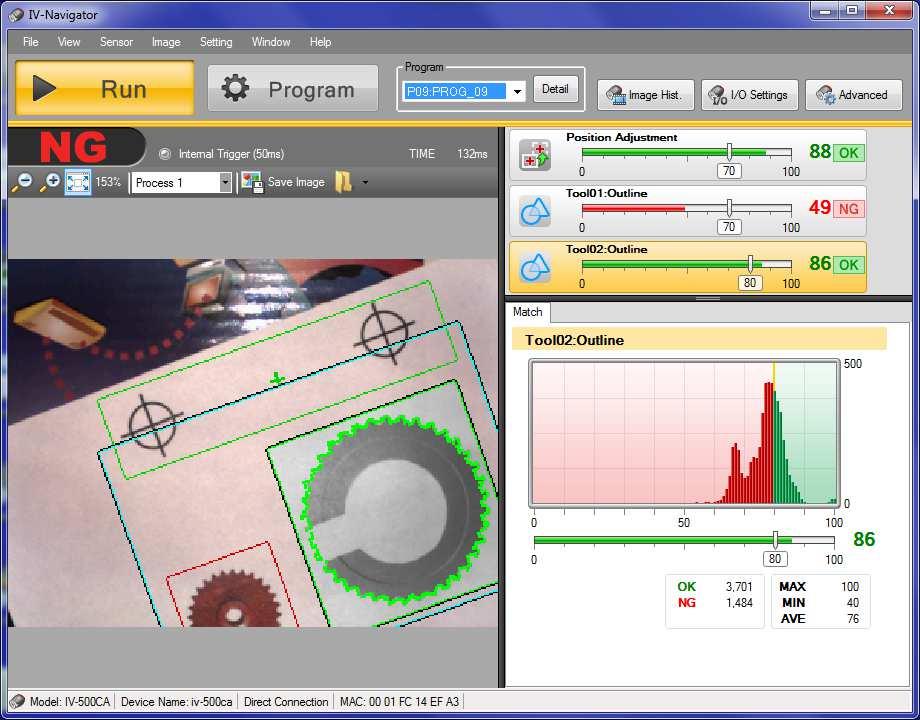Minimize the IV-Navigator window
This screenshot has height=720, width=920.
pyautogui.click(x=825, y=11)
